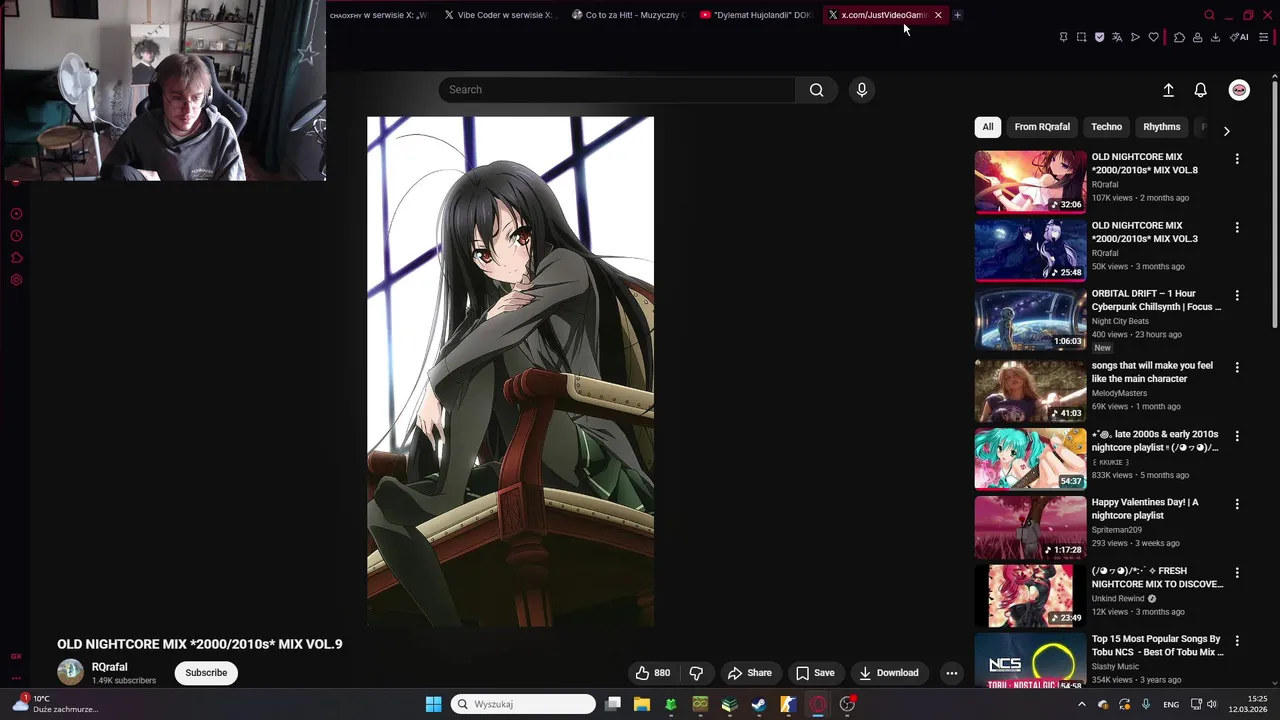Open options menu for ORBITAL DRIFT video
Image resolution: width=1280 pixels, height=720 pixels.
click(x=1237, y=296)
